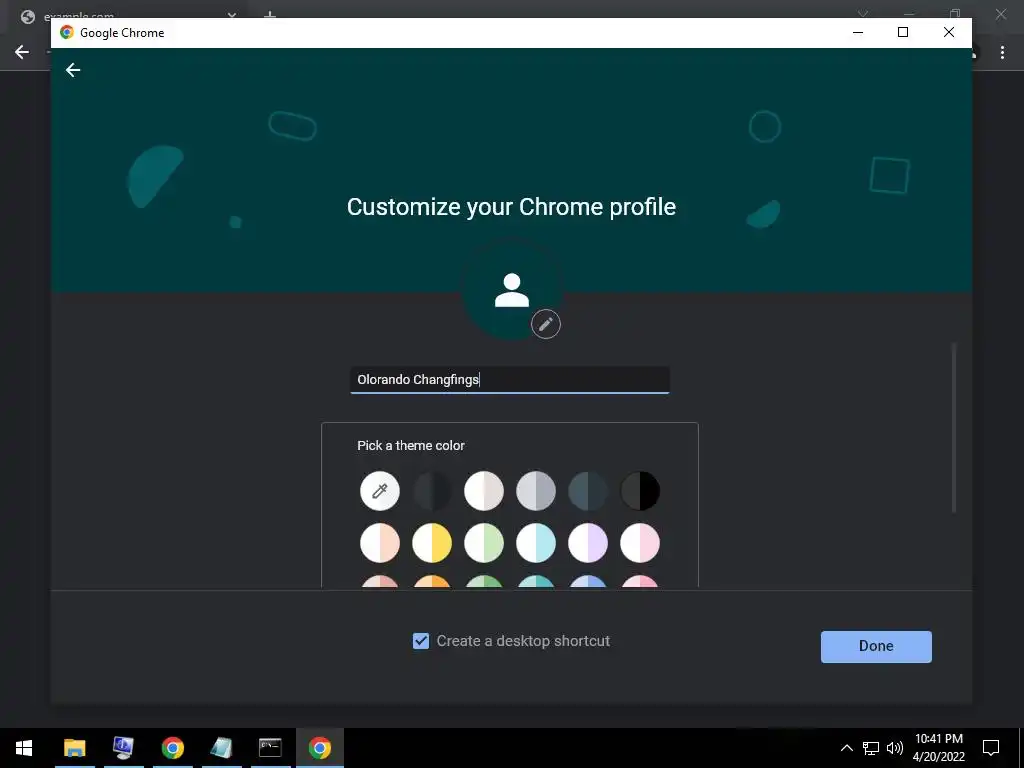Minimize the Google Chrome profile window
Image resolution: width=1024 pixels, height=768 pixels.
pos(858,32)
